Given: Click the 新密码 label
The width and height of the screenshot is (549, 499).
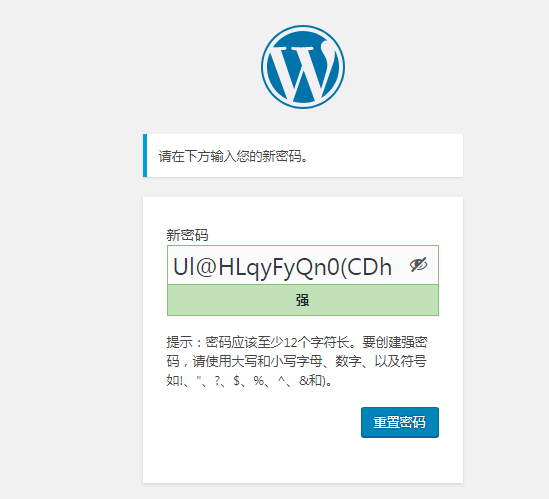Looking at the screenshot, I should (187, 235).
